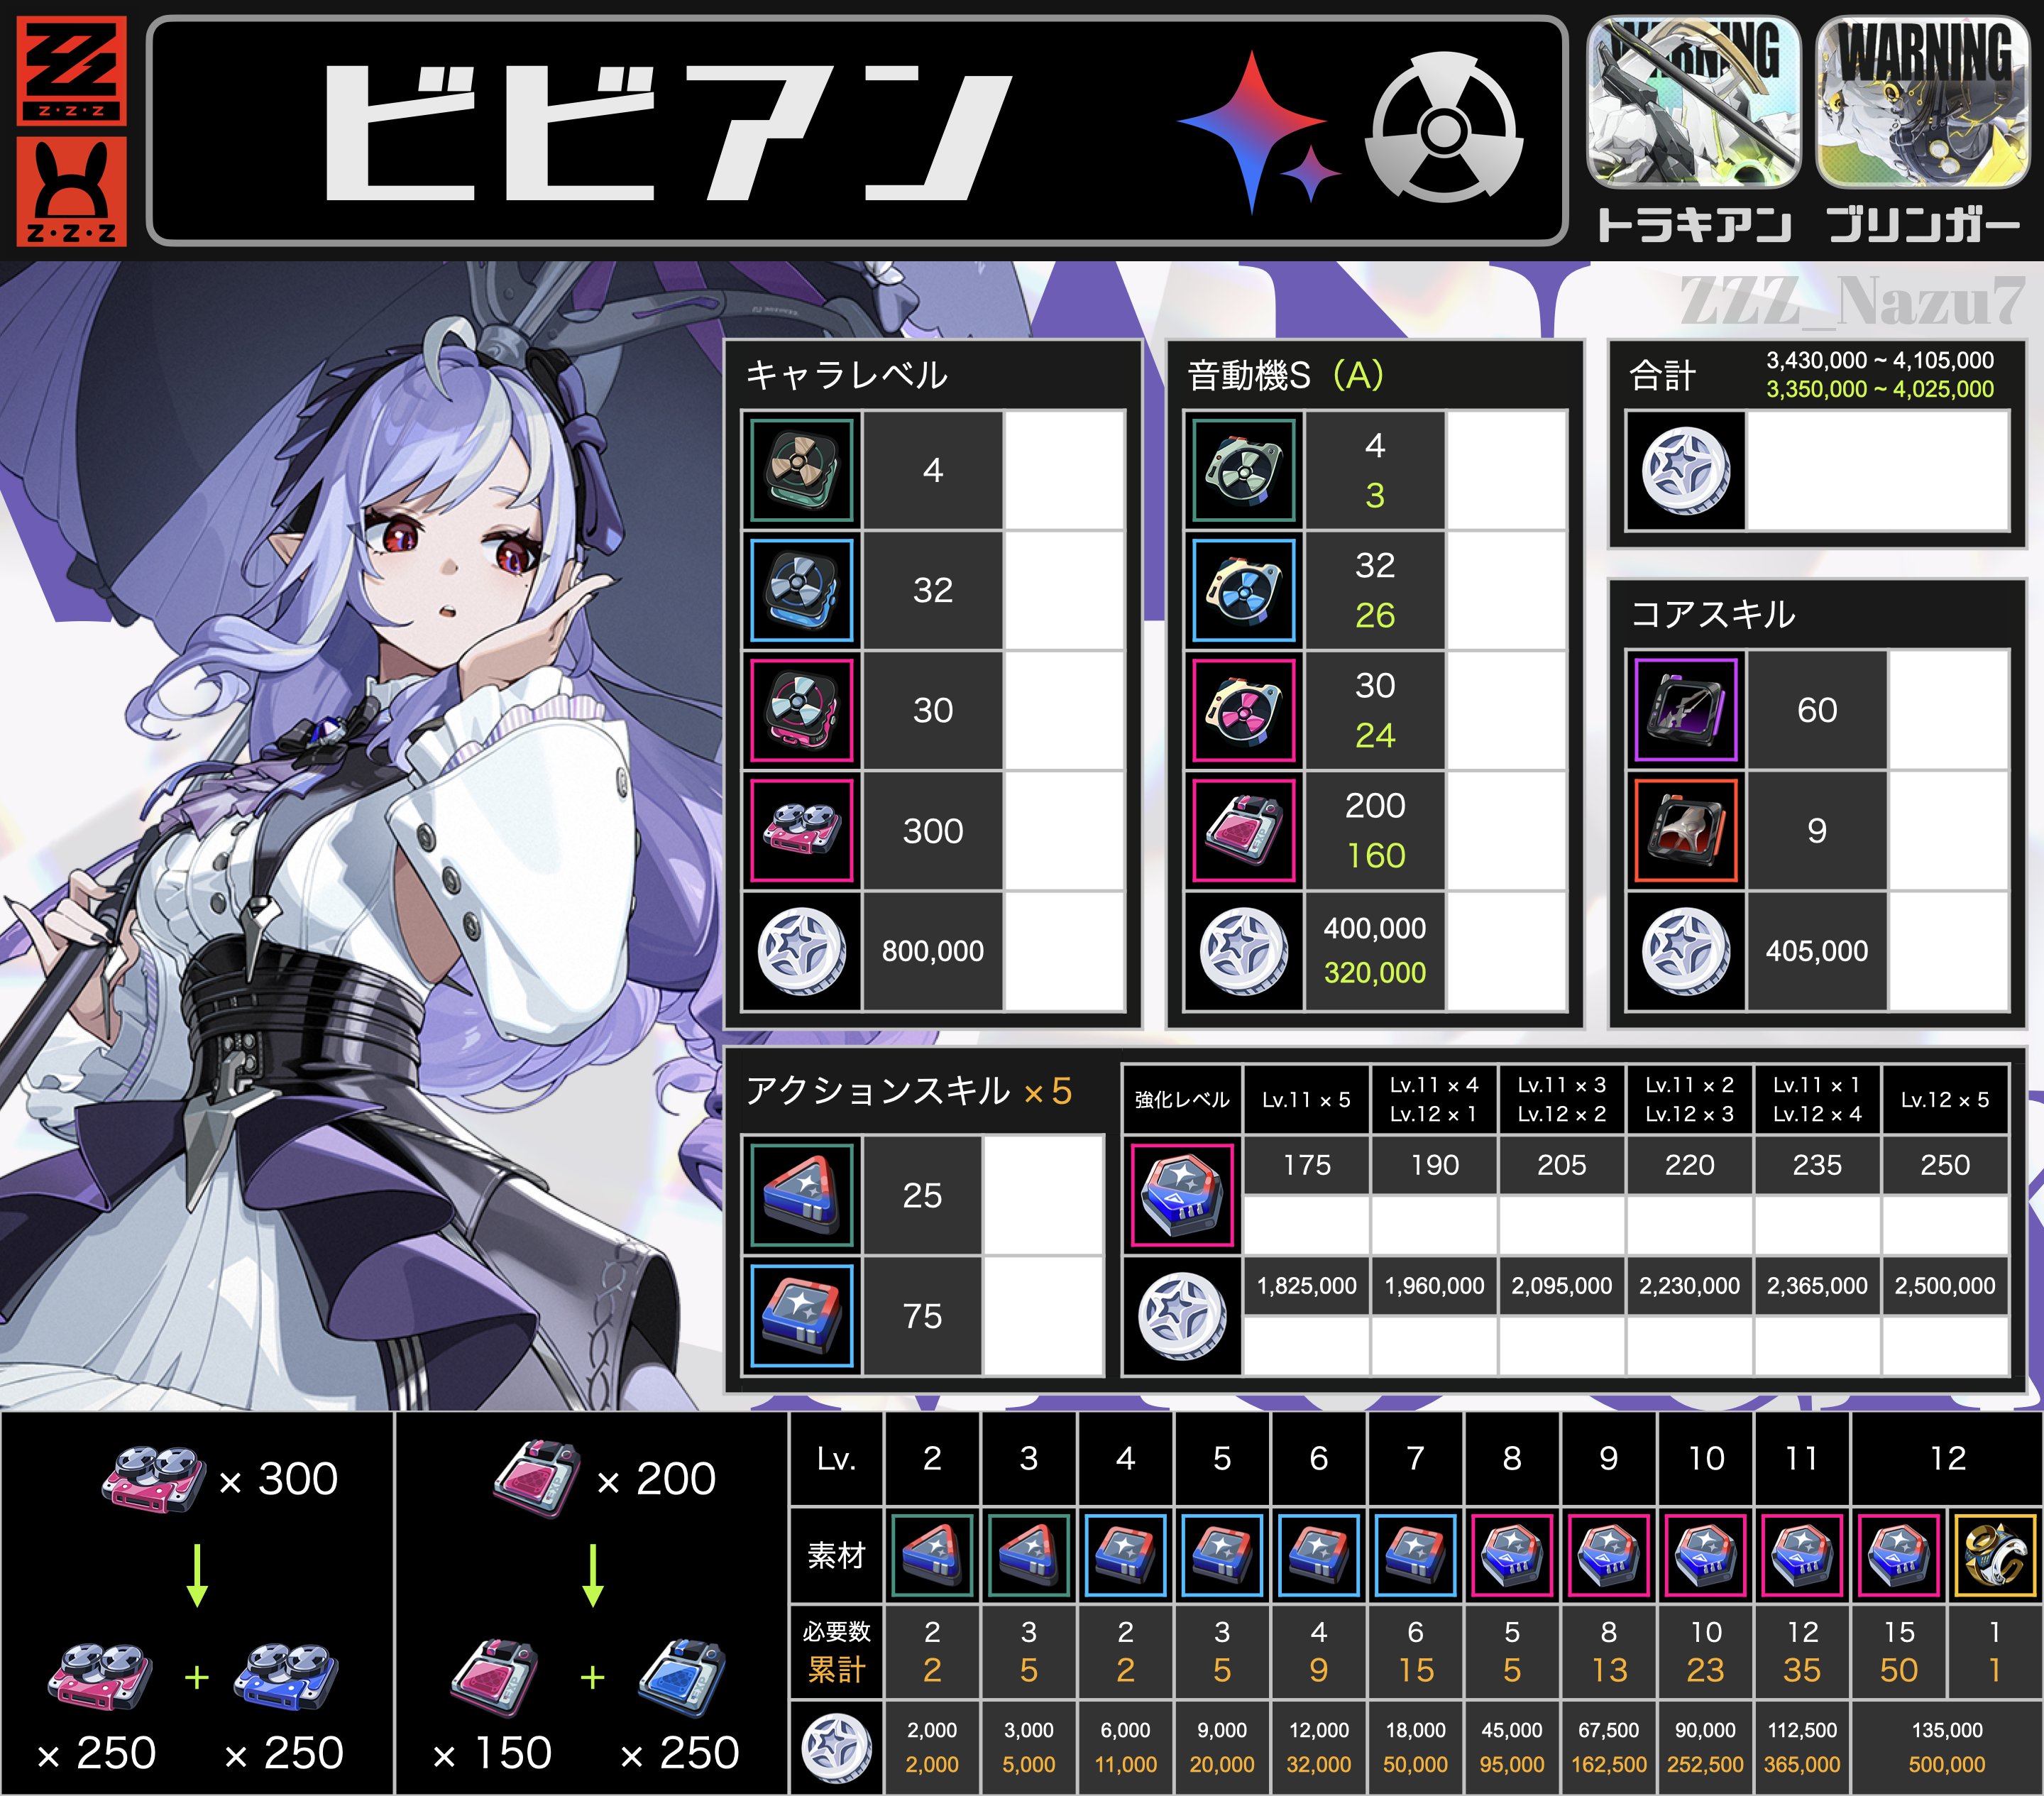Viewport: 2044px width, 1796px height.
Task: Click Denny coin icon in the 強化レベル table
Action: [x=1181, y=1315]
